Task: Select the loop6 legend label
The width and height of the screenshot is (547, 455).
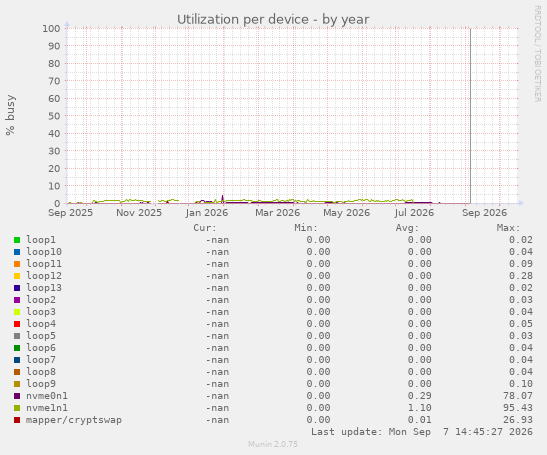Action: (41, 348)
